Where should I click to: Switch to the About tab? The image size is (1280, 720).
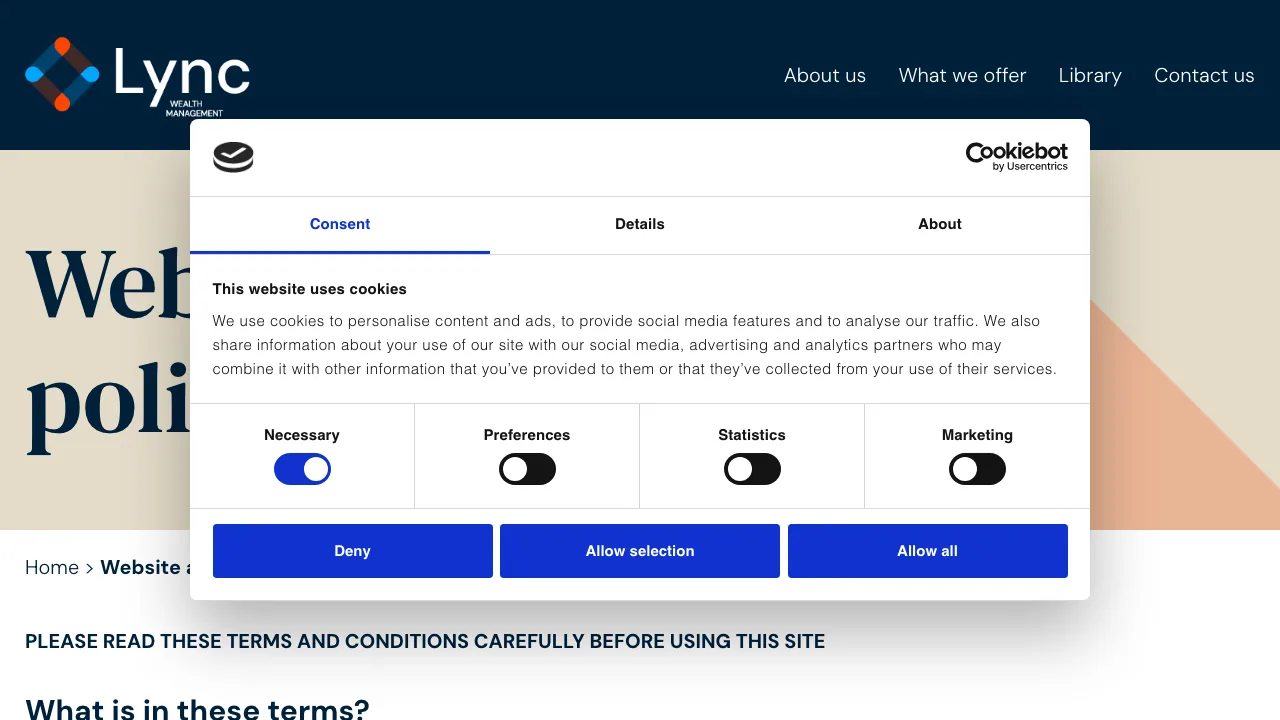point(939,224)
